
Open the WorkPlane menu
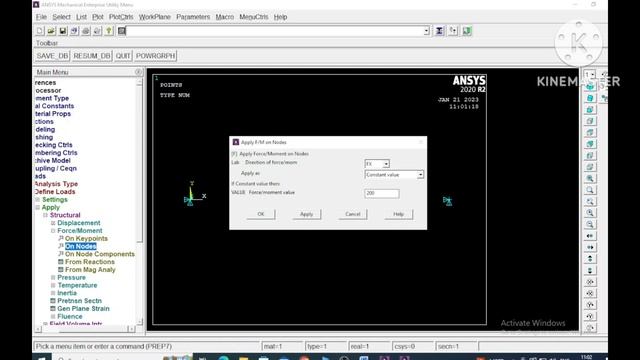click(155, 17)
